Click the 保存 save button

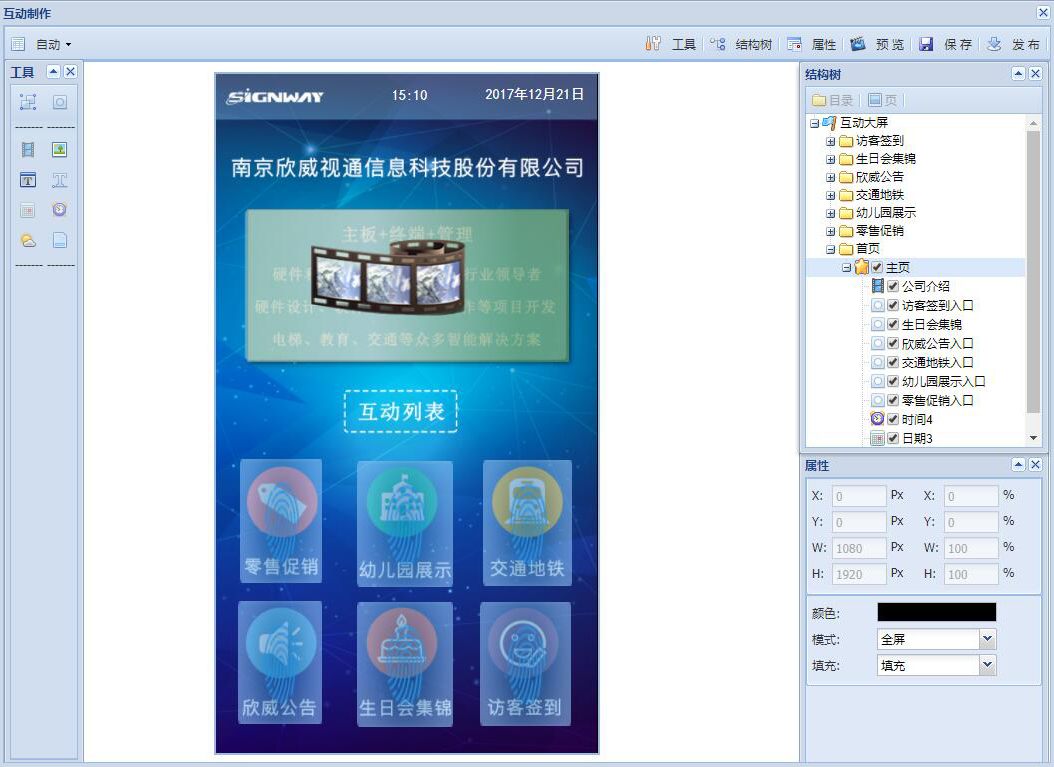tap(946, 45)
